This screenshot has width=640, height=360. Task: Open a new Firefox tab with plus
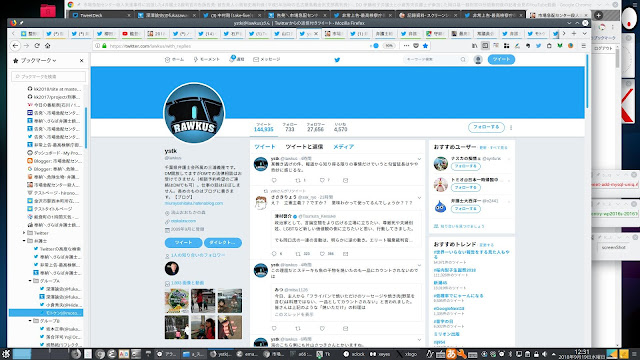pyautogui.click(x=574, y=33)
